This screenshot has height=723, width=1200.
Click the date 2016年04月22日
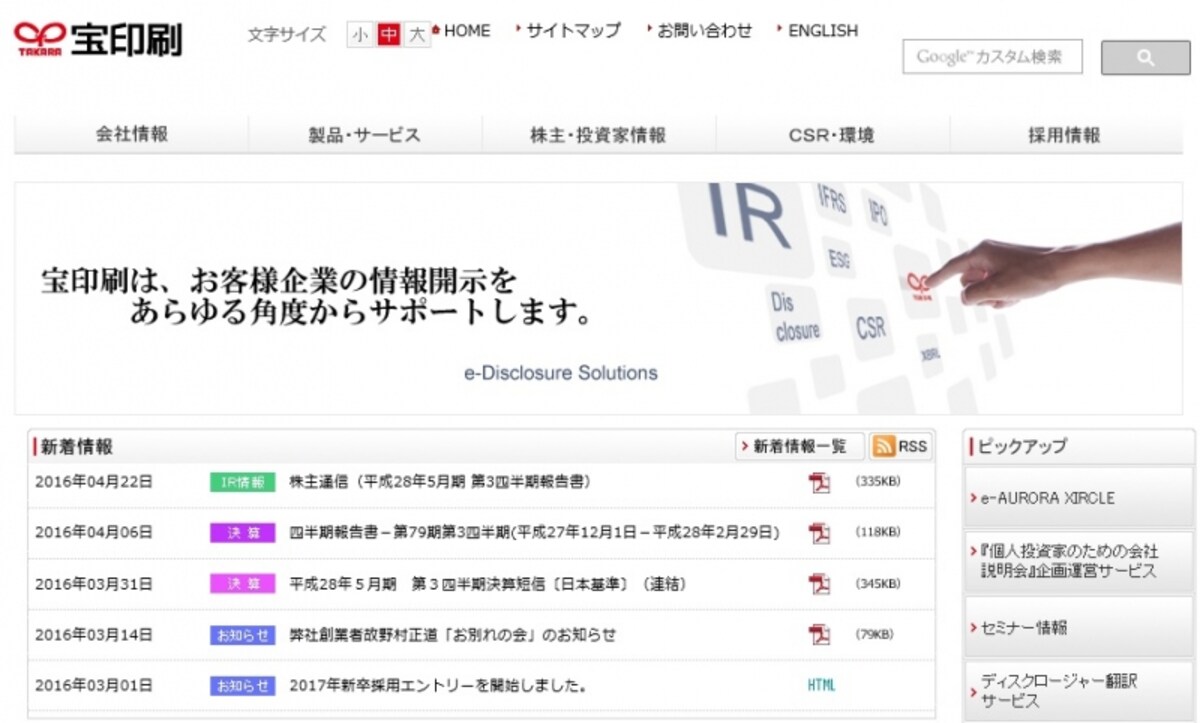[94, 482]
